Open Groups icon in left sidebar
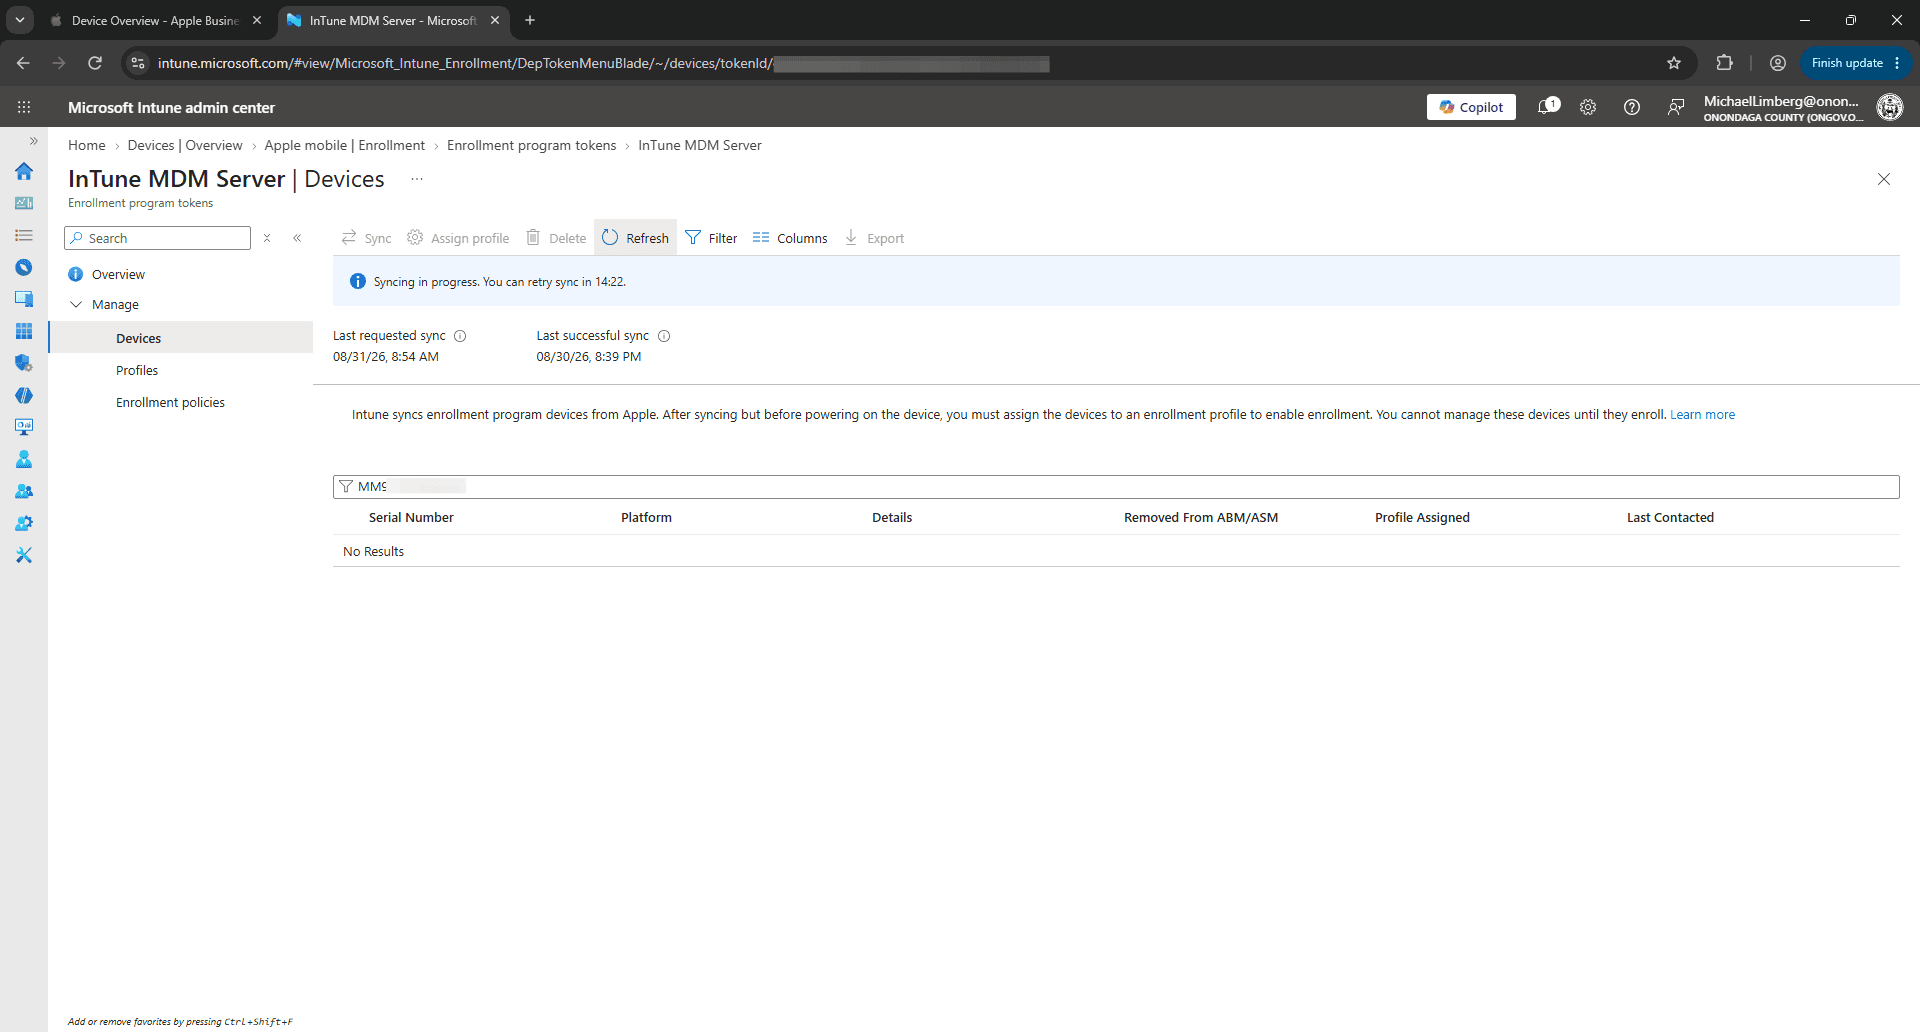Viewport: 1920px width, 1032px height. pyautogui.click(x=24, y=491)
